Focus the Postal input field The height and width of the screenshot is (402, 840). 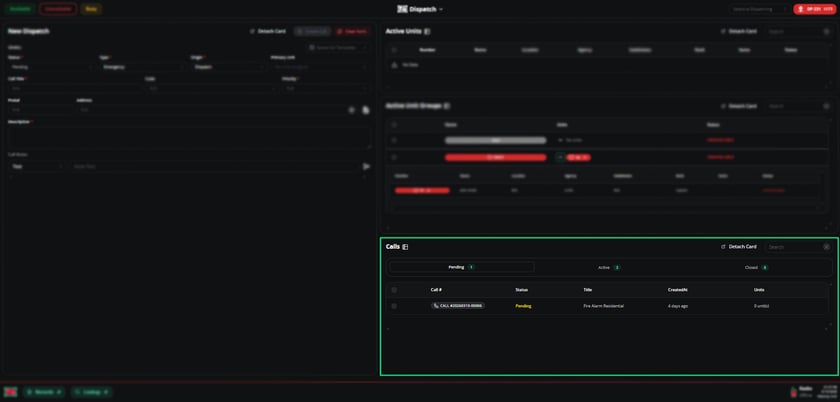pyautogui.click(x=39, y=110)
